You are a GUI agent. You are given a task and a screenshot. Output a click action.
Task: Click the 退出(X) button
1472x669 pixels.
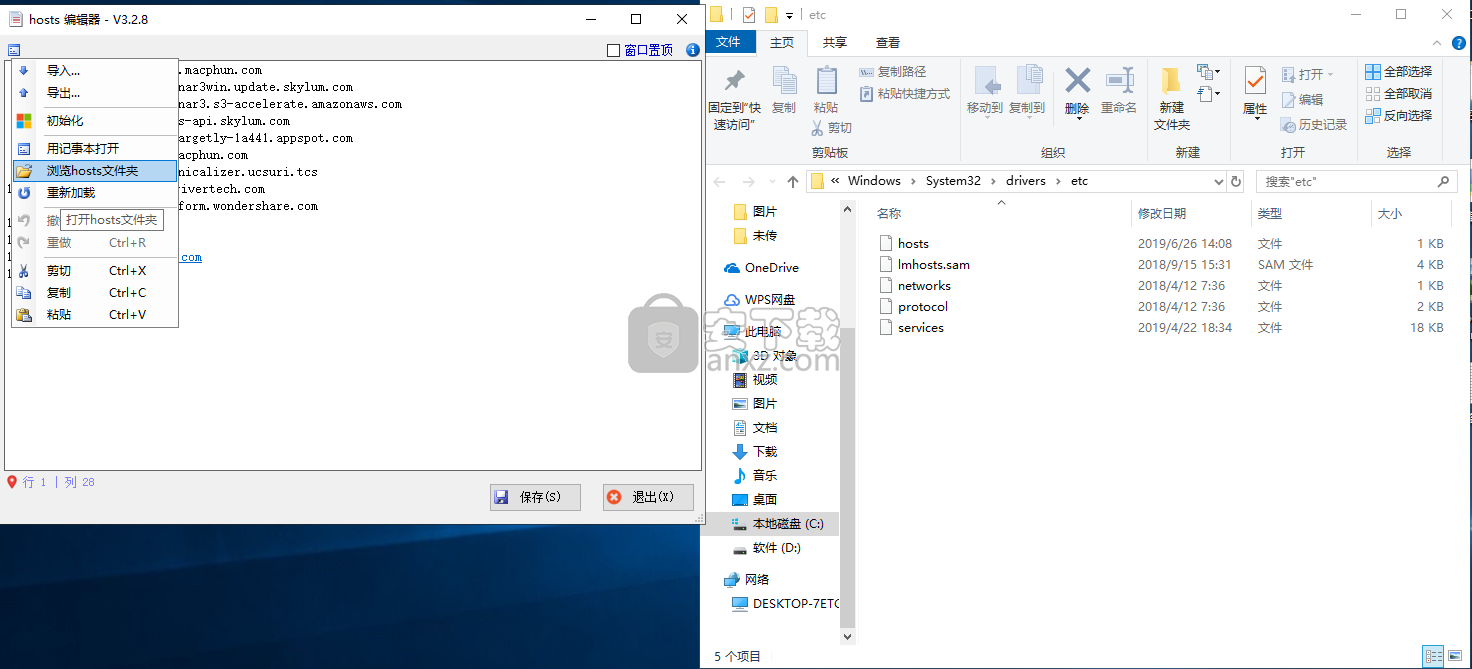[648, 497]
